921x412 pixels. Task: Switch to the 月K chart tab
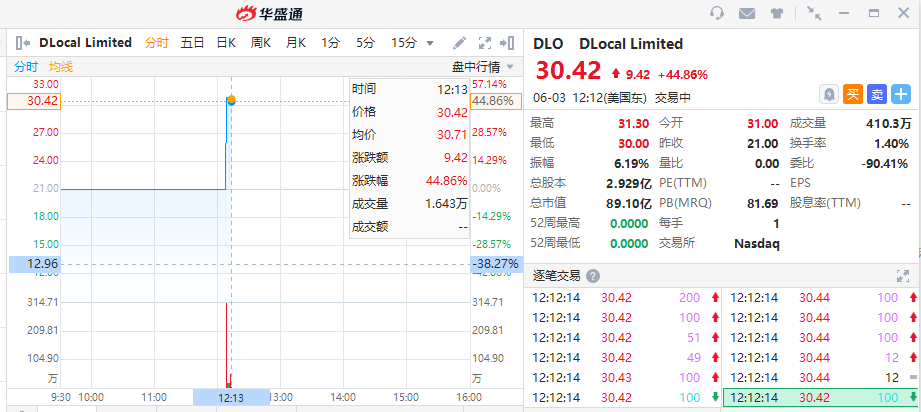coord(296,42)
